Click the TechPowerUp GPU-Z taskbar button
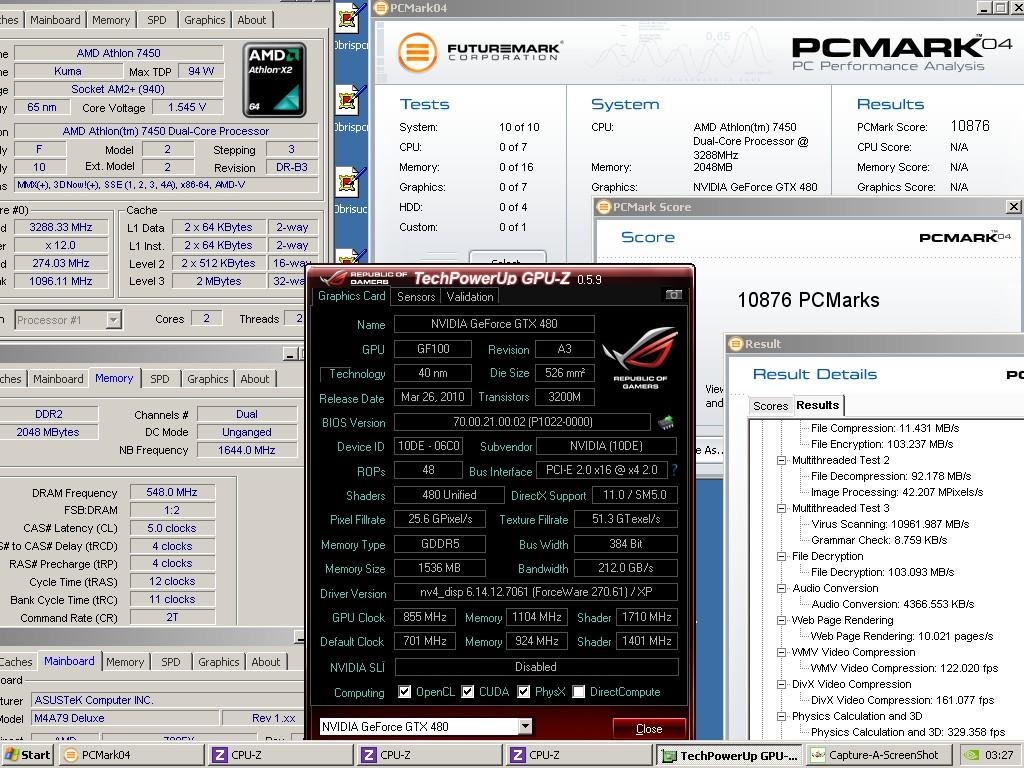Image resolution: width=1024 pixels, height=768 pixels. 730,756
